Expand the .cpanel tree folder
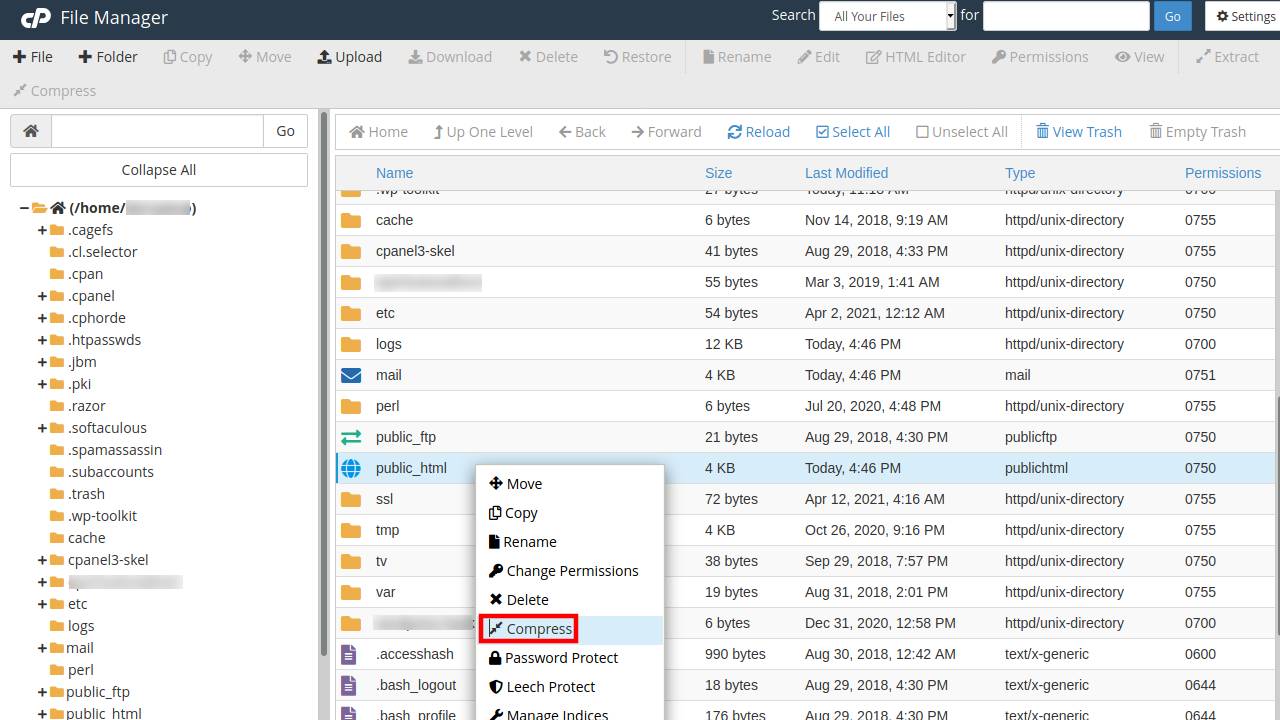Screen dimensions: 1280x720 click(42, 296)
